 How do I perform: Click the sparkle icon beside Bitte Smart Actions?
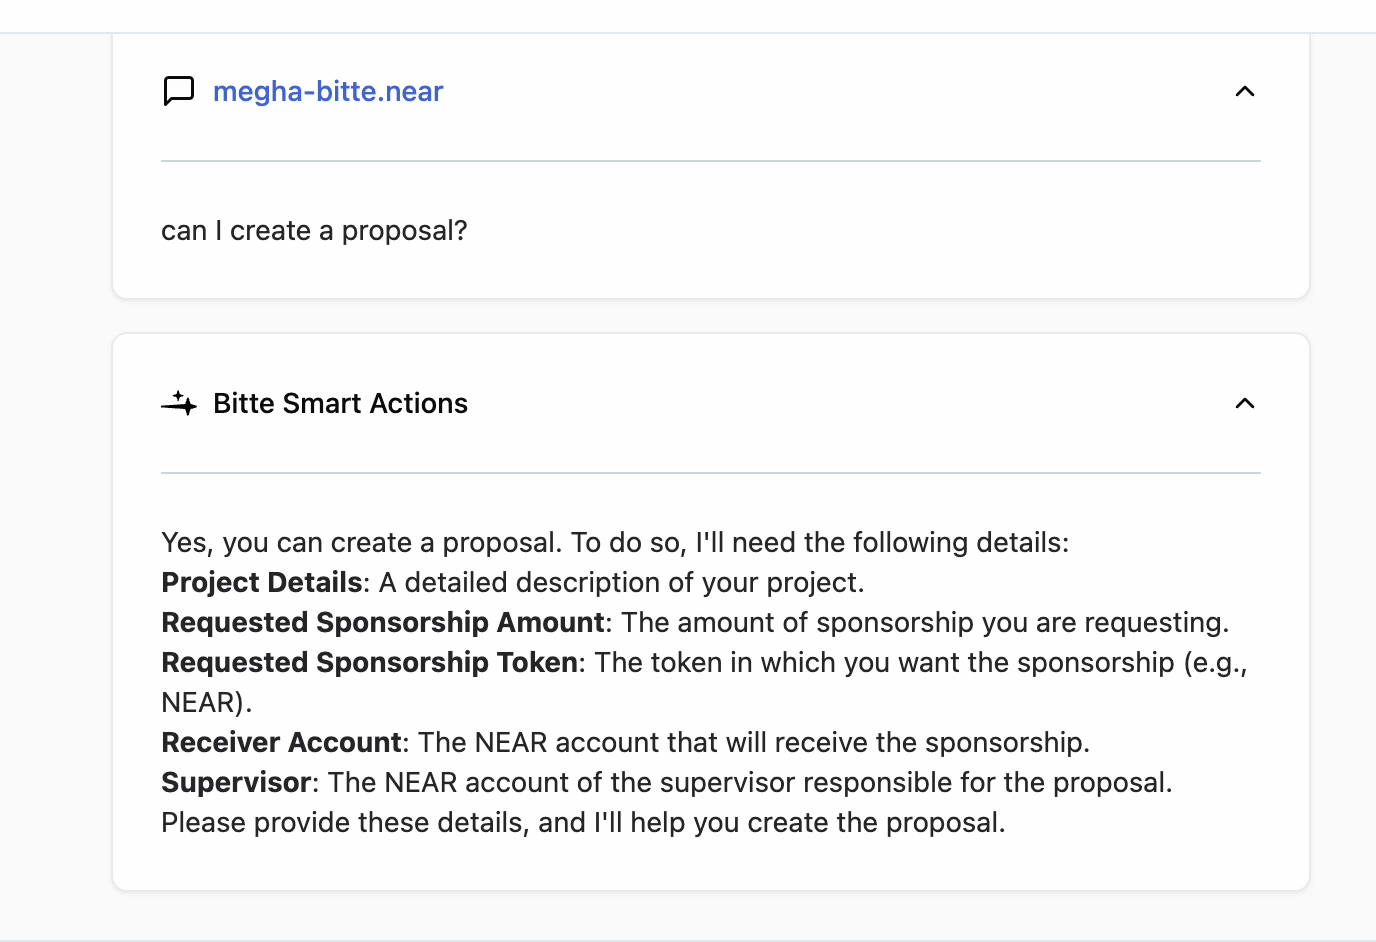point(179,403)
